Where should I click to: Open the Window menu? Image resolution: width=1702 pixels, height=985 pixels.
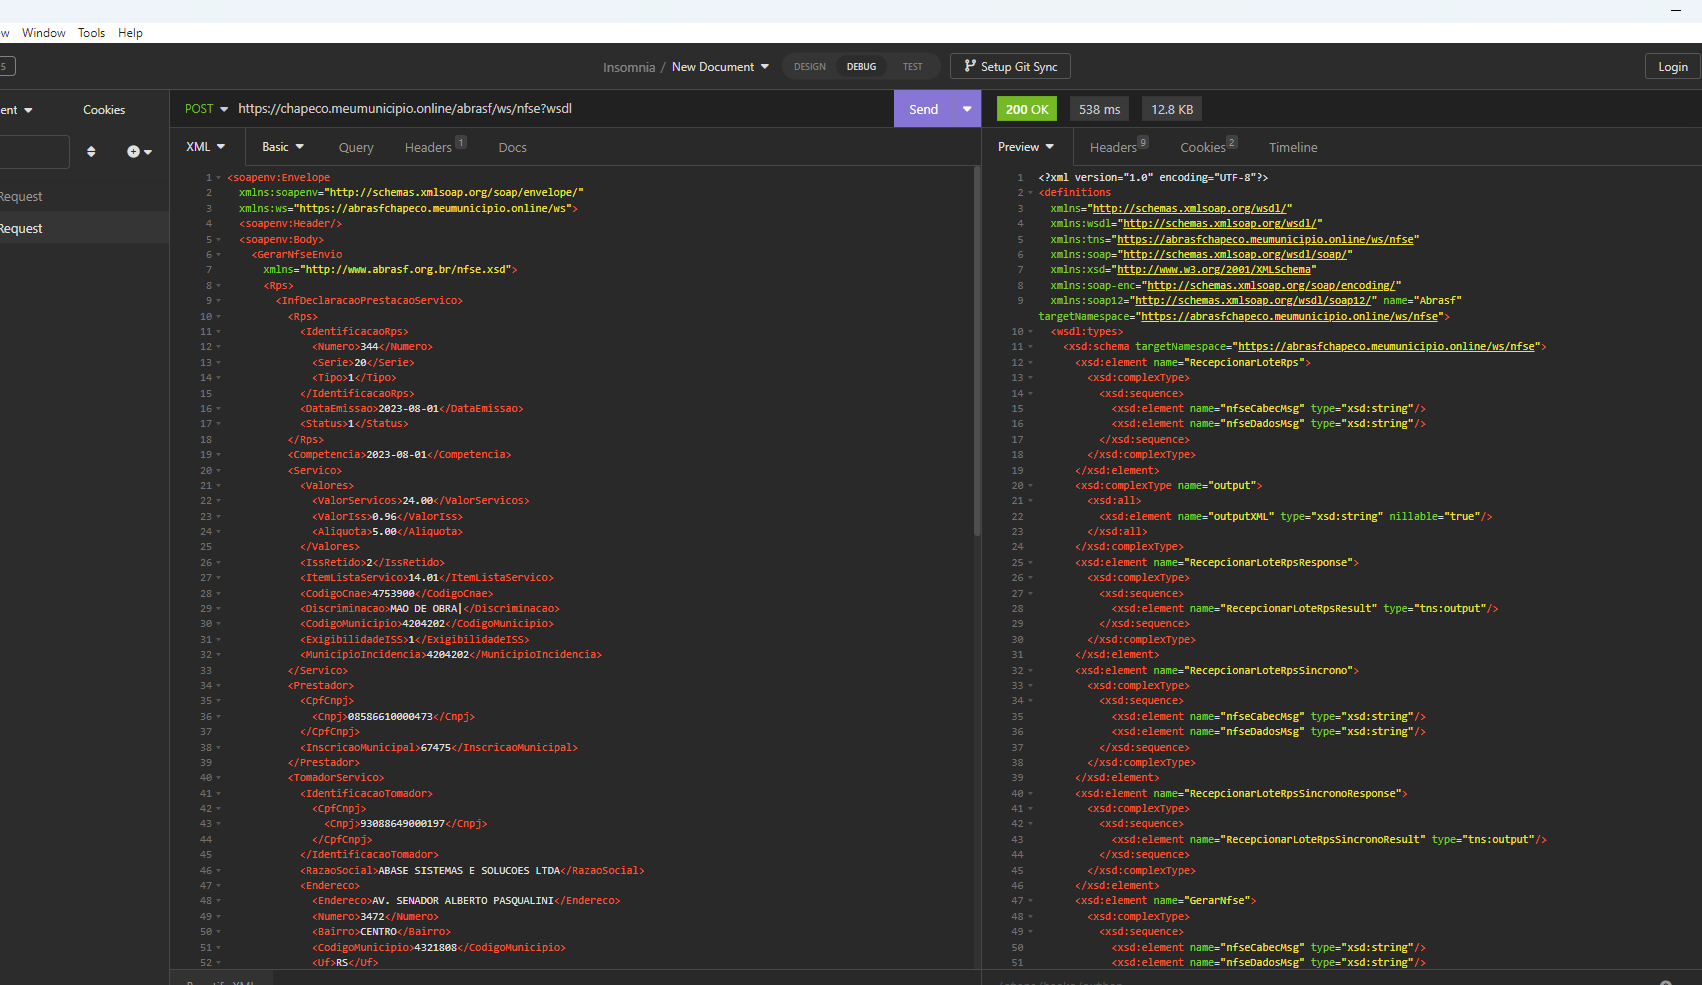[x=44, y=33]
